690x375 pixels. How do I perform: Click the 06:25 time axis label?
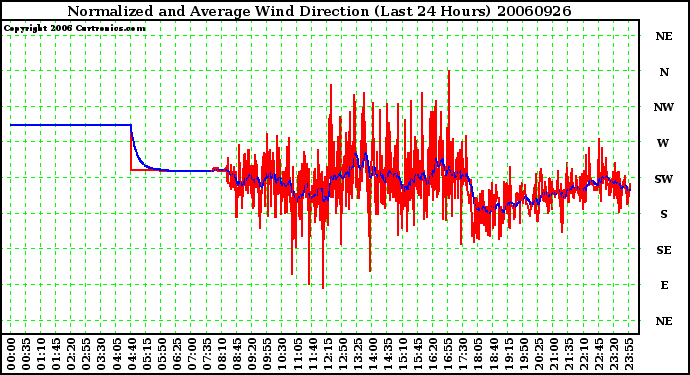176,354
